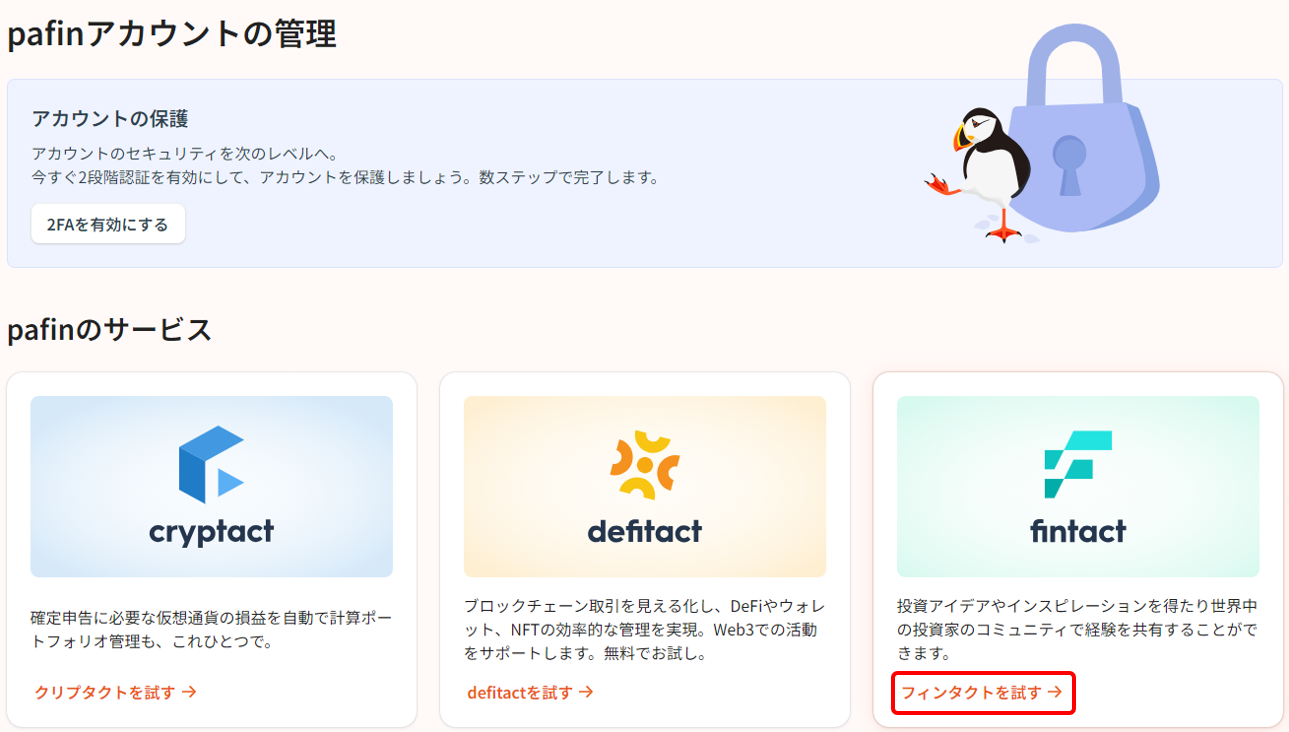This screenshot has width=1289, height=732.
Task: Click the defitact logo banner
Action: 645,486
